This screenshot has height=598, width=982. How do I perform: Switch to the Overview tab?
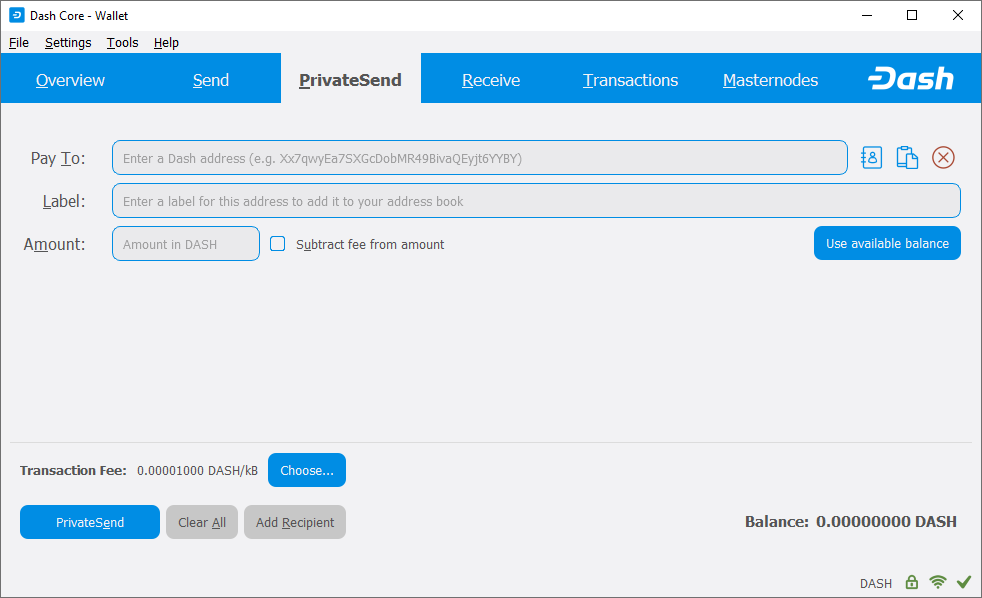coord(70,80)
